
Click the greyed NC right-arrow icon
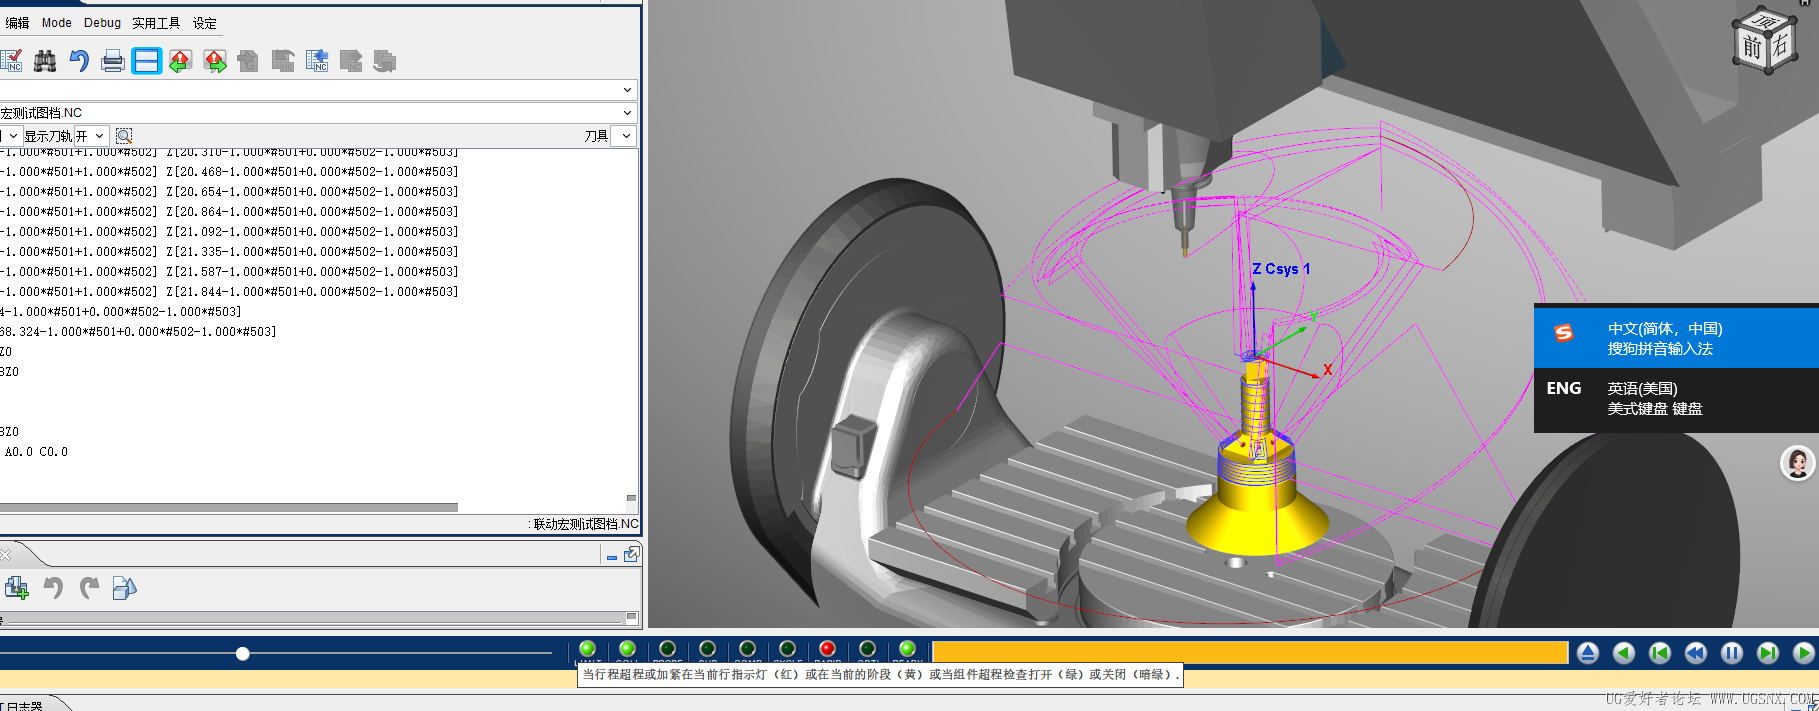point(351,61)
